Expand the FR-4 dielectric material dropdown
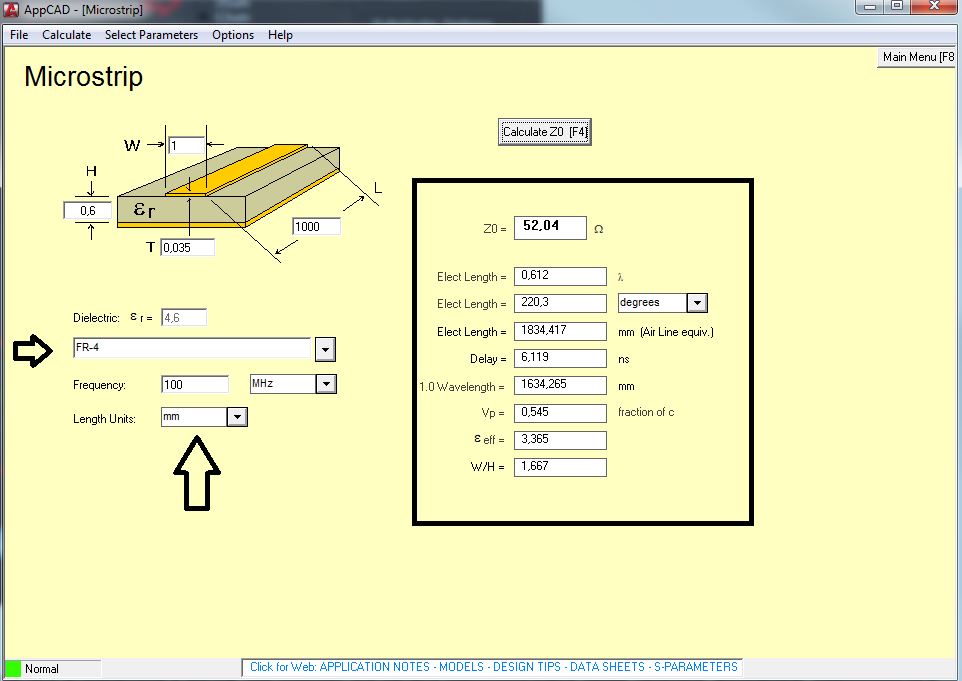962x681 pixels. (x=325, y=349)
